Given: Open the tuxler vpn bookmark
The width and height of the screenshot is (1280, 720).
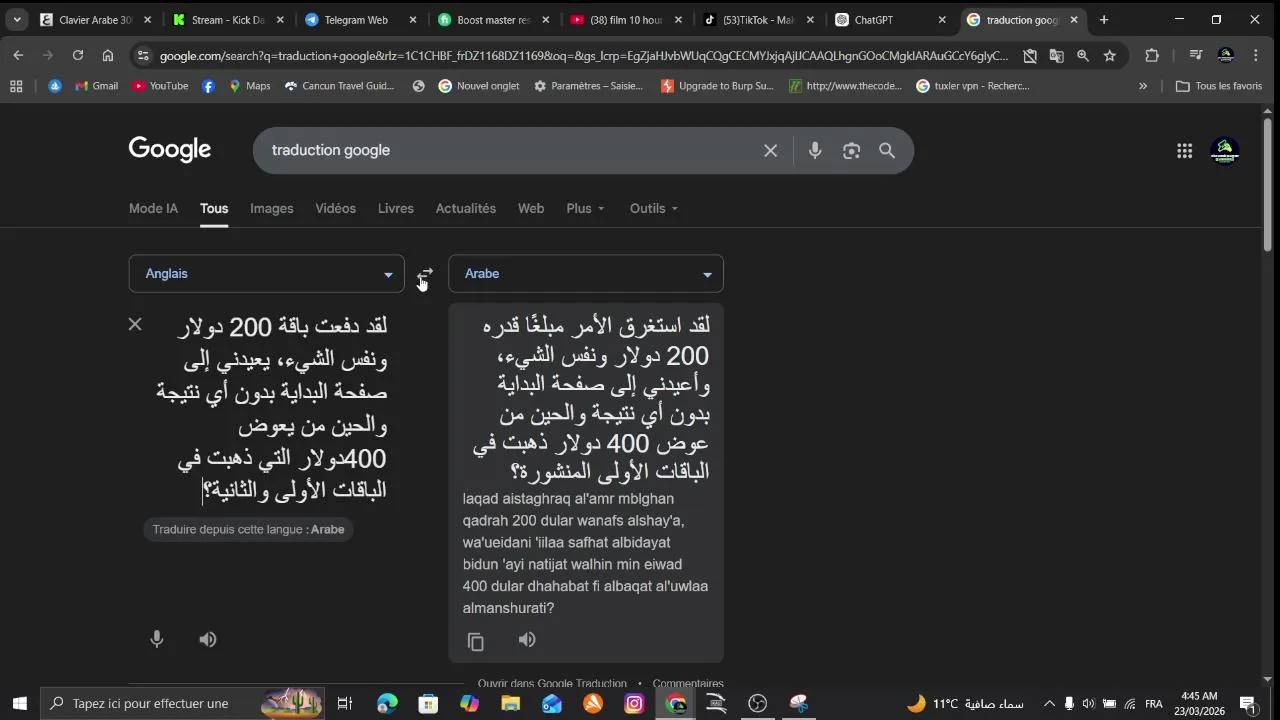Looking at the screenshot, I should pos(973,86).
